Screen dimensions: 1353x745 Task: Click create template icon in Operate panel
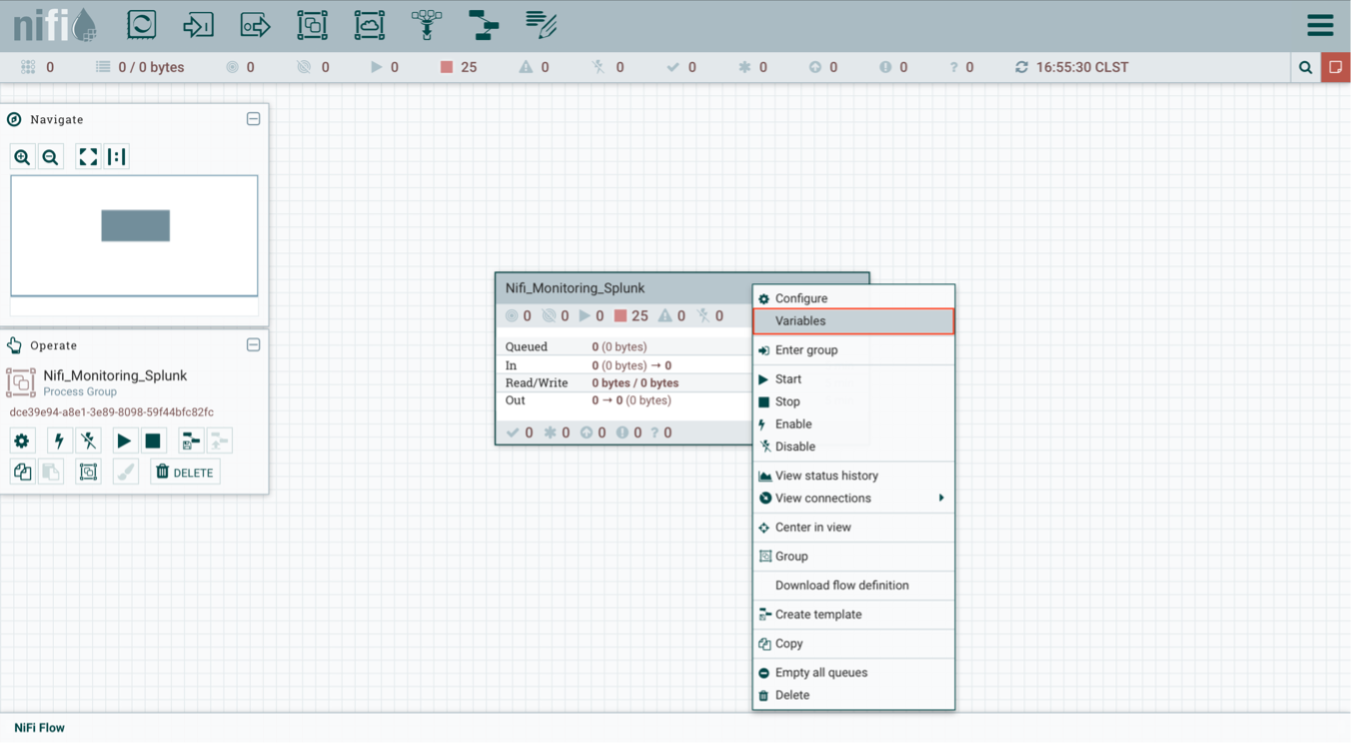point(190,441)
